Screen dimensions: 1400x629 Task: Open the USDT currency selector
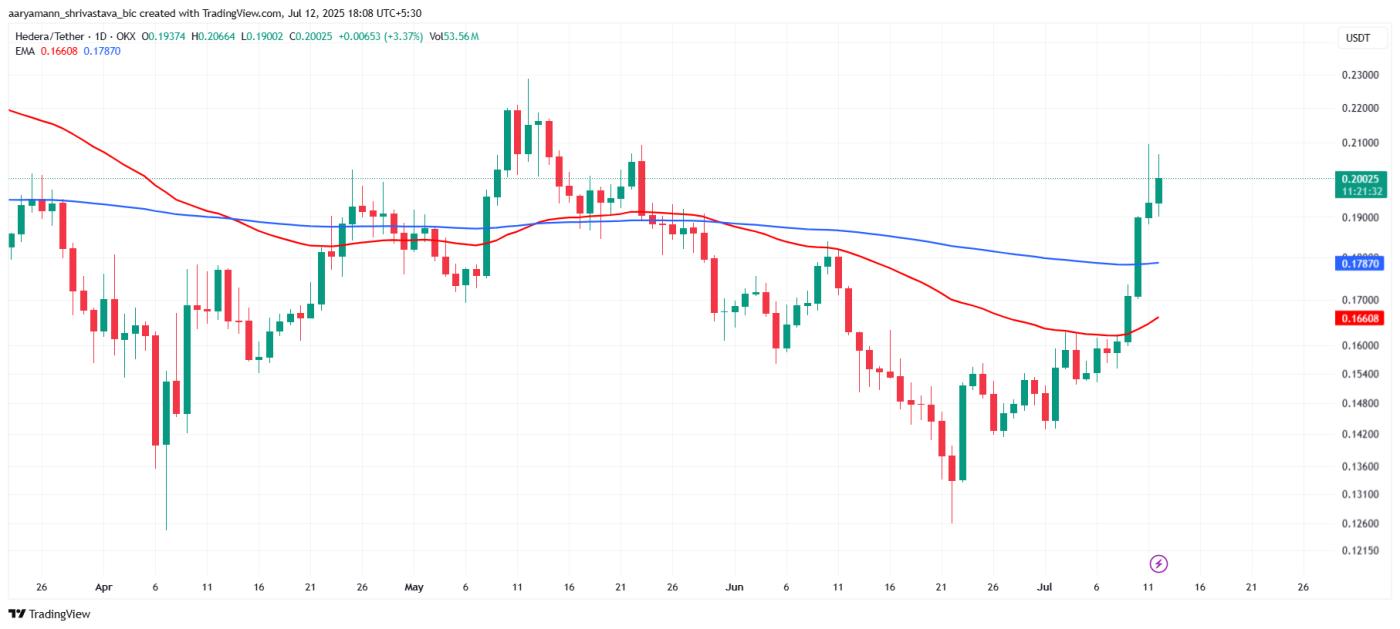pyautogui.click(x=1358, y=38)
